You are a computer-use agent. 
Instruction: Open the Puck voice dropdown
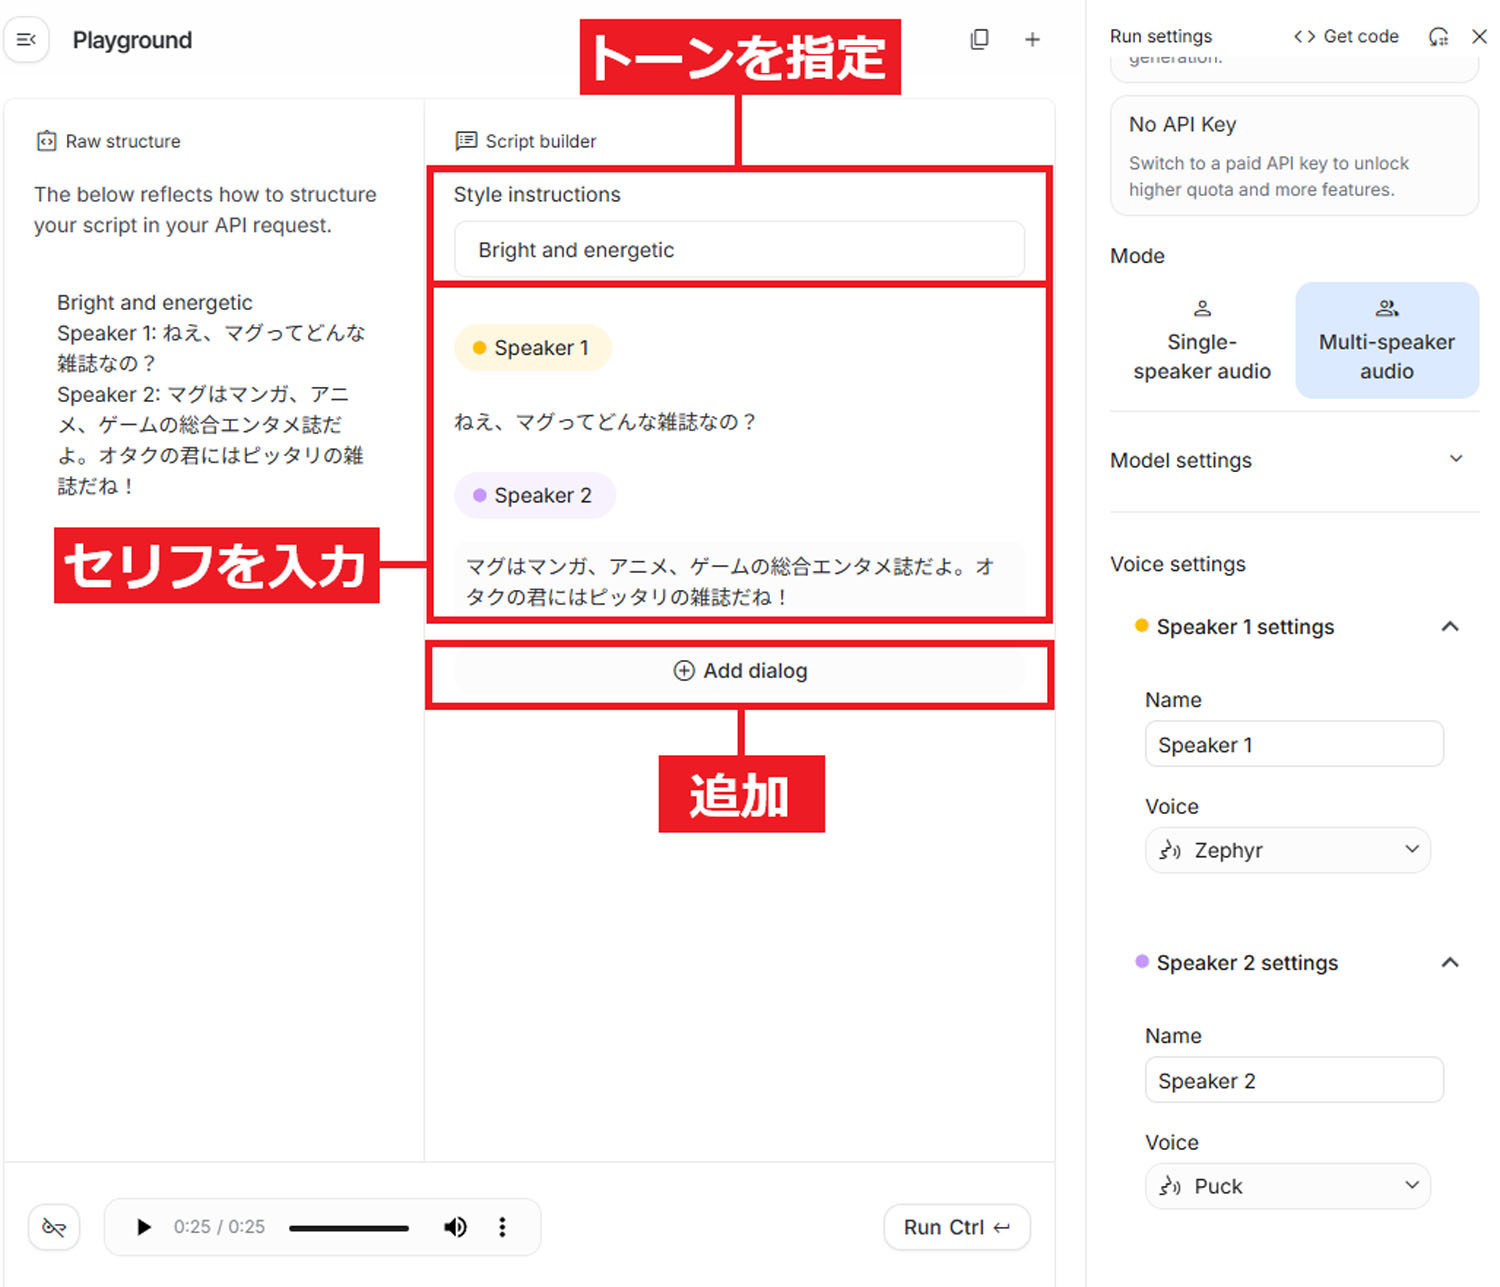(x=1287, y=1186)
